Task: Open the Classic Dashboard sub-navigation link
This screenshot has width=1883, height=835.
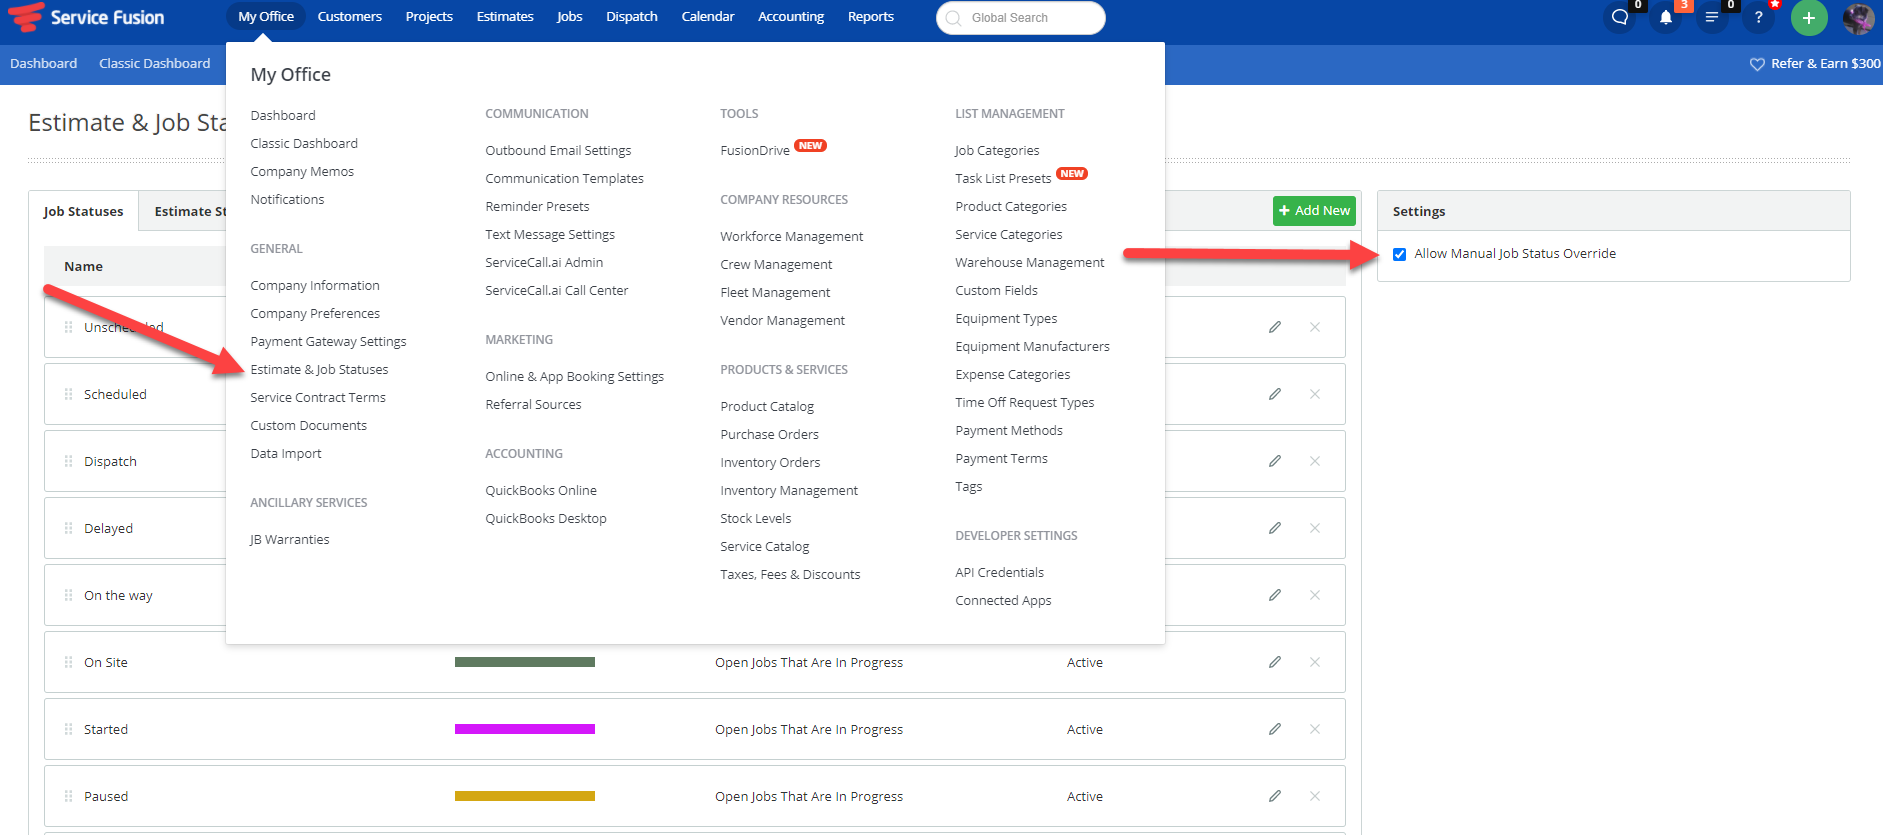Action: click(155, 63)
